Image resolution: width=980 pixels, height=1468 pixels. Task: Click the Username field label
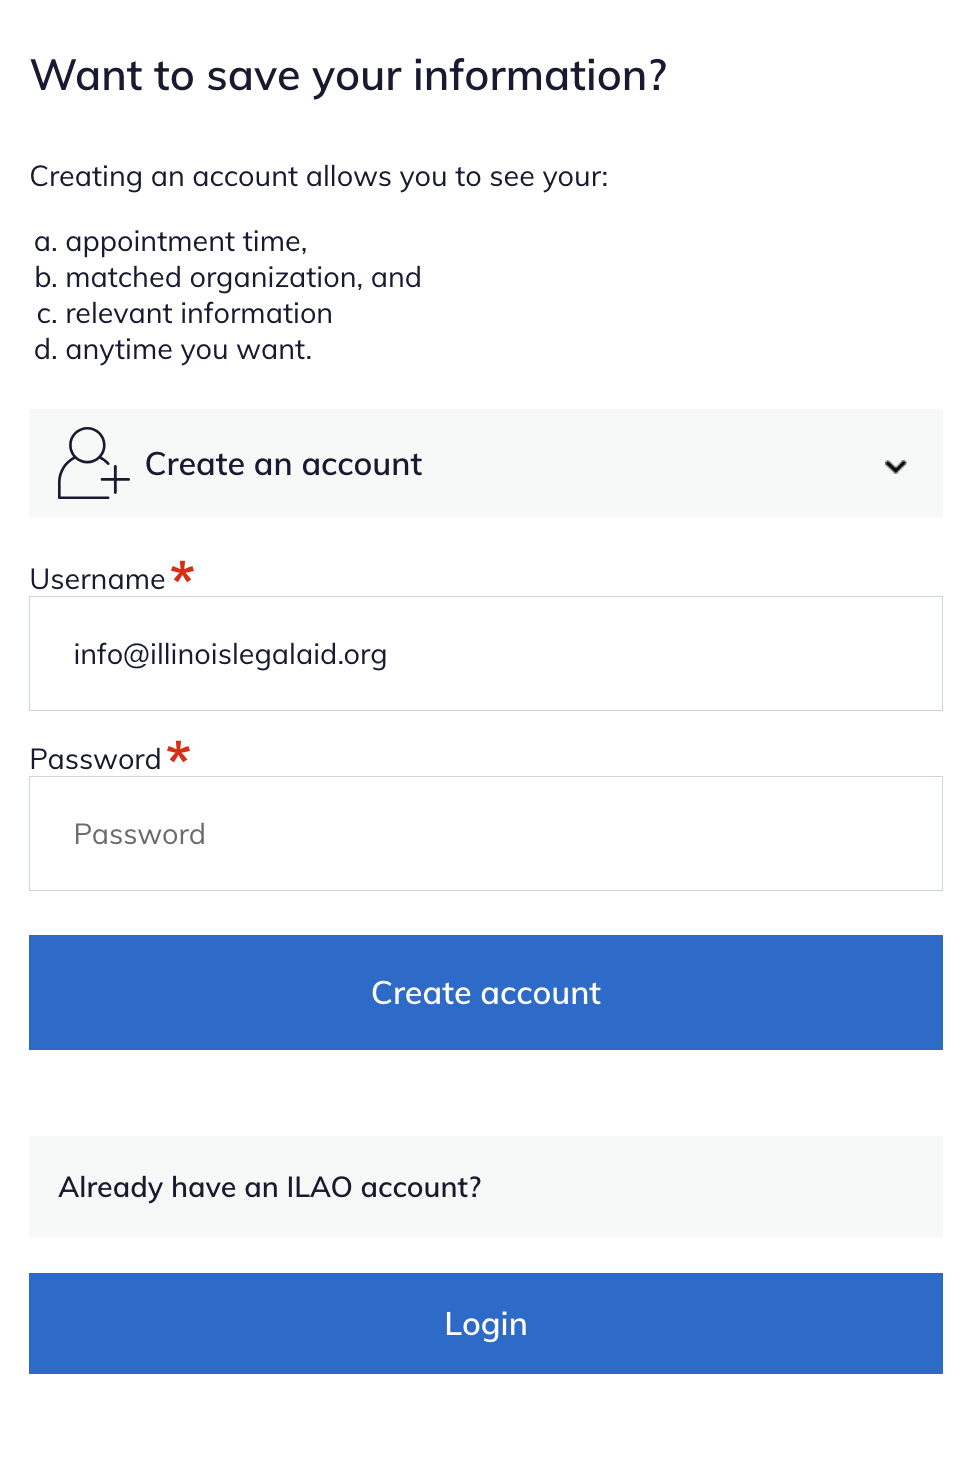[x=97, y=580]
